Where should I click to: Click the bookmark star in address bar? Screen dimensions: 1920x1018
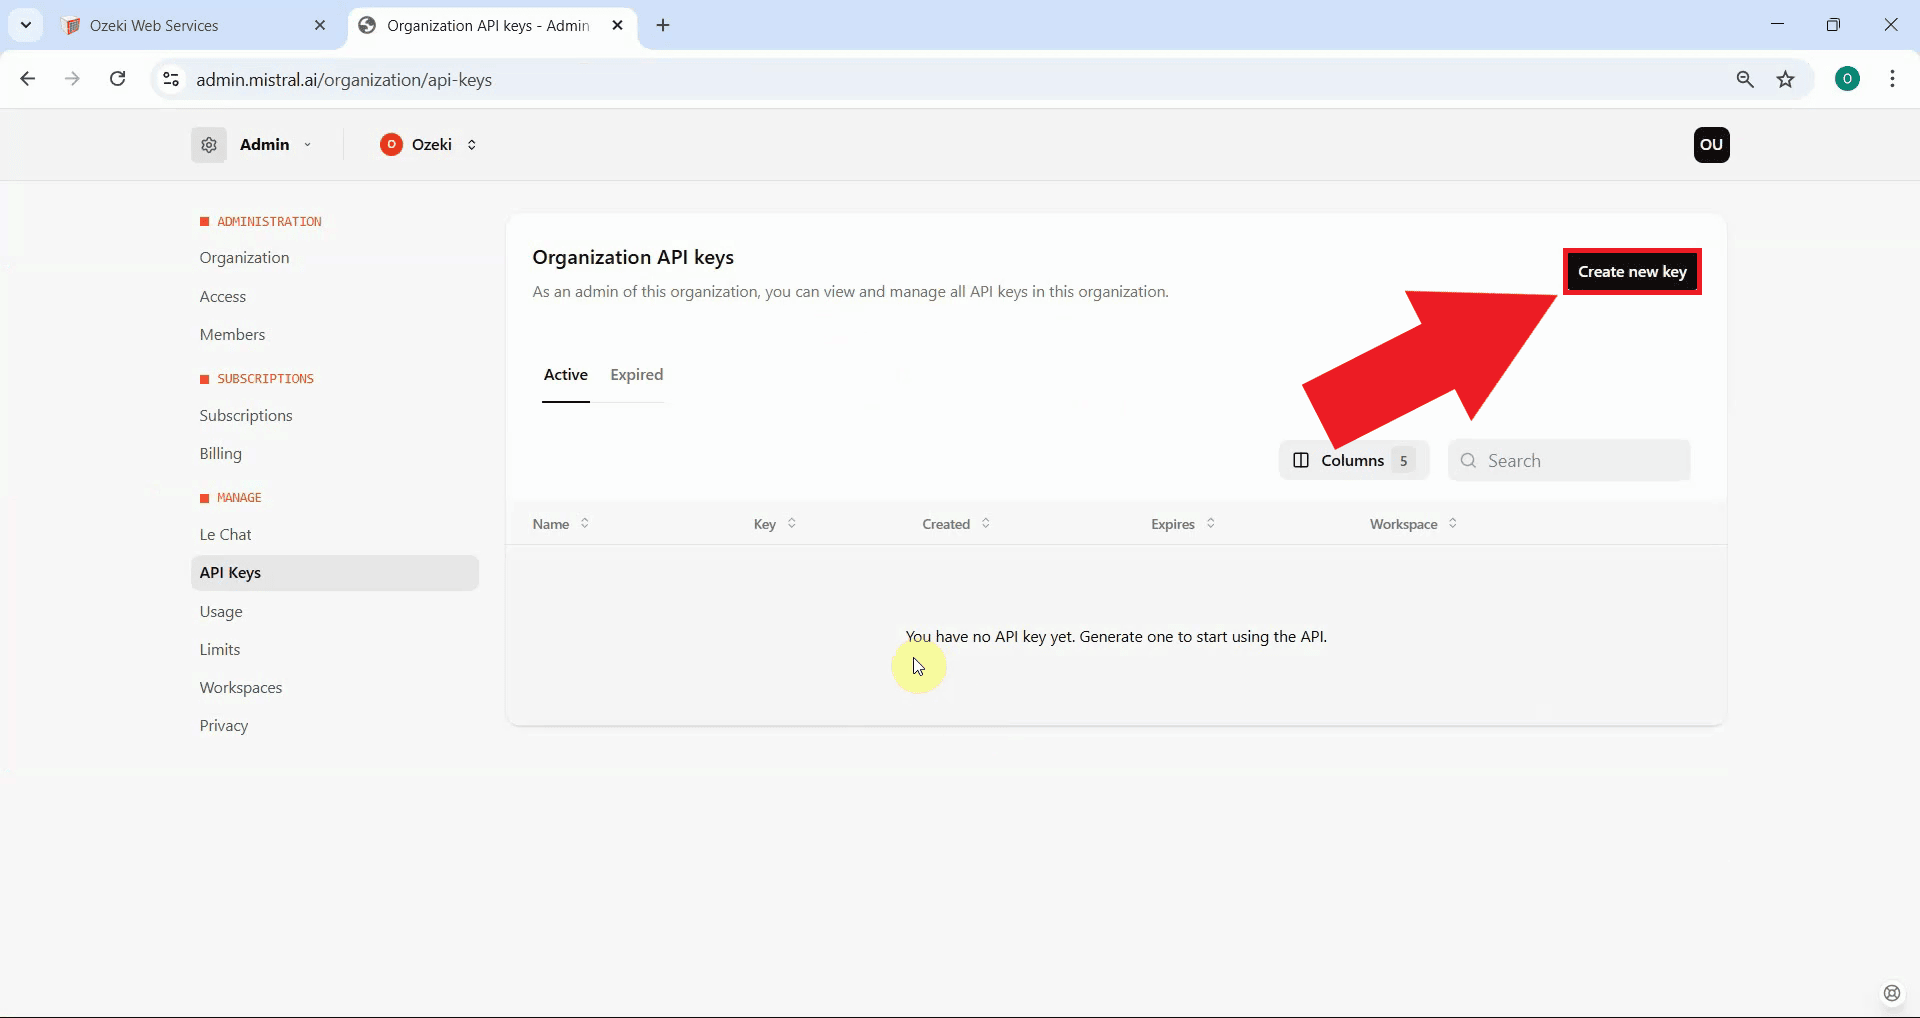click(1787, 79)
